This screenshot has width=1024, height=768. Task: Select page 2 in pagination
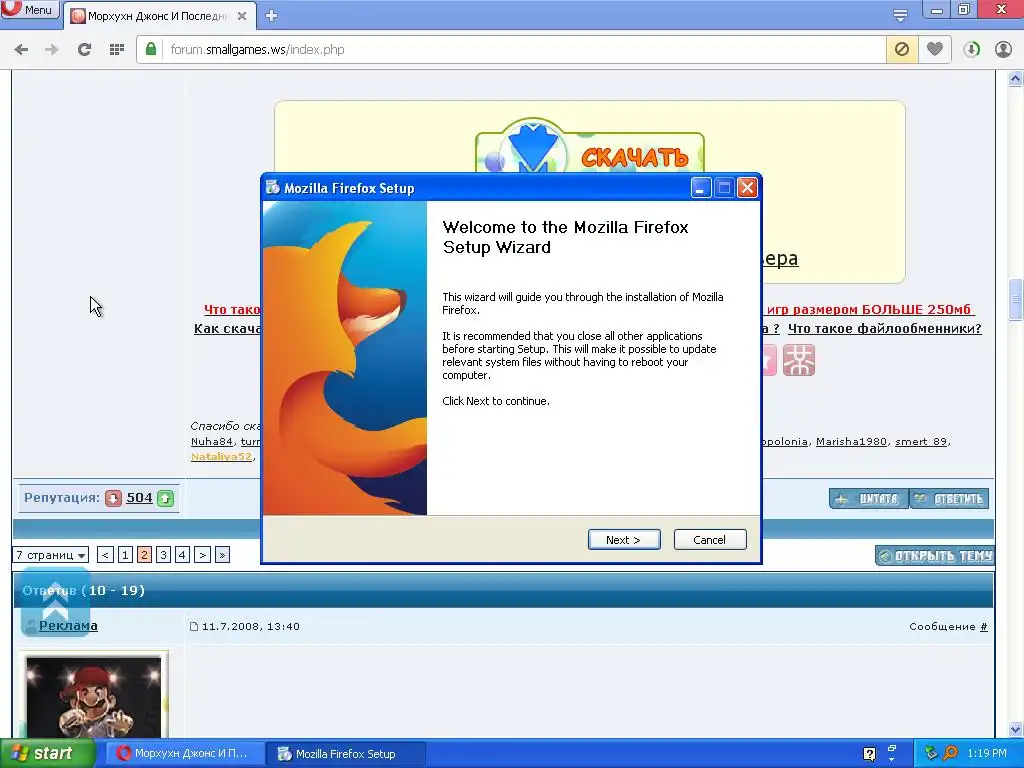coord(144,555)
